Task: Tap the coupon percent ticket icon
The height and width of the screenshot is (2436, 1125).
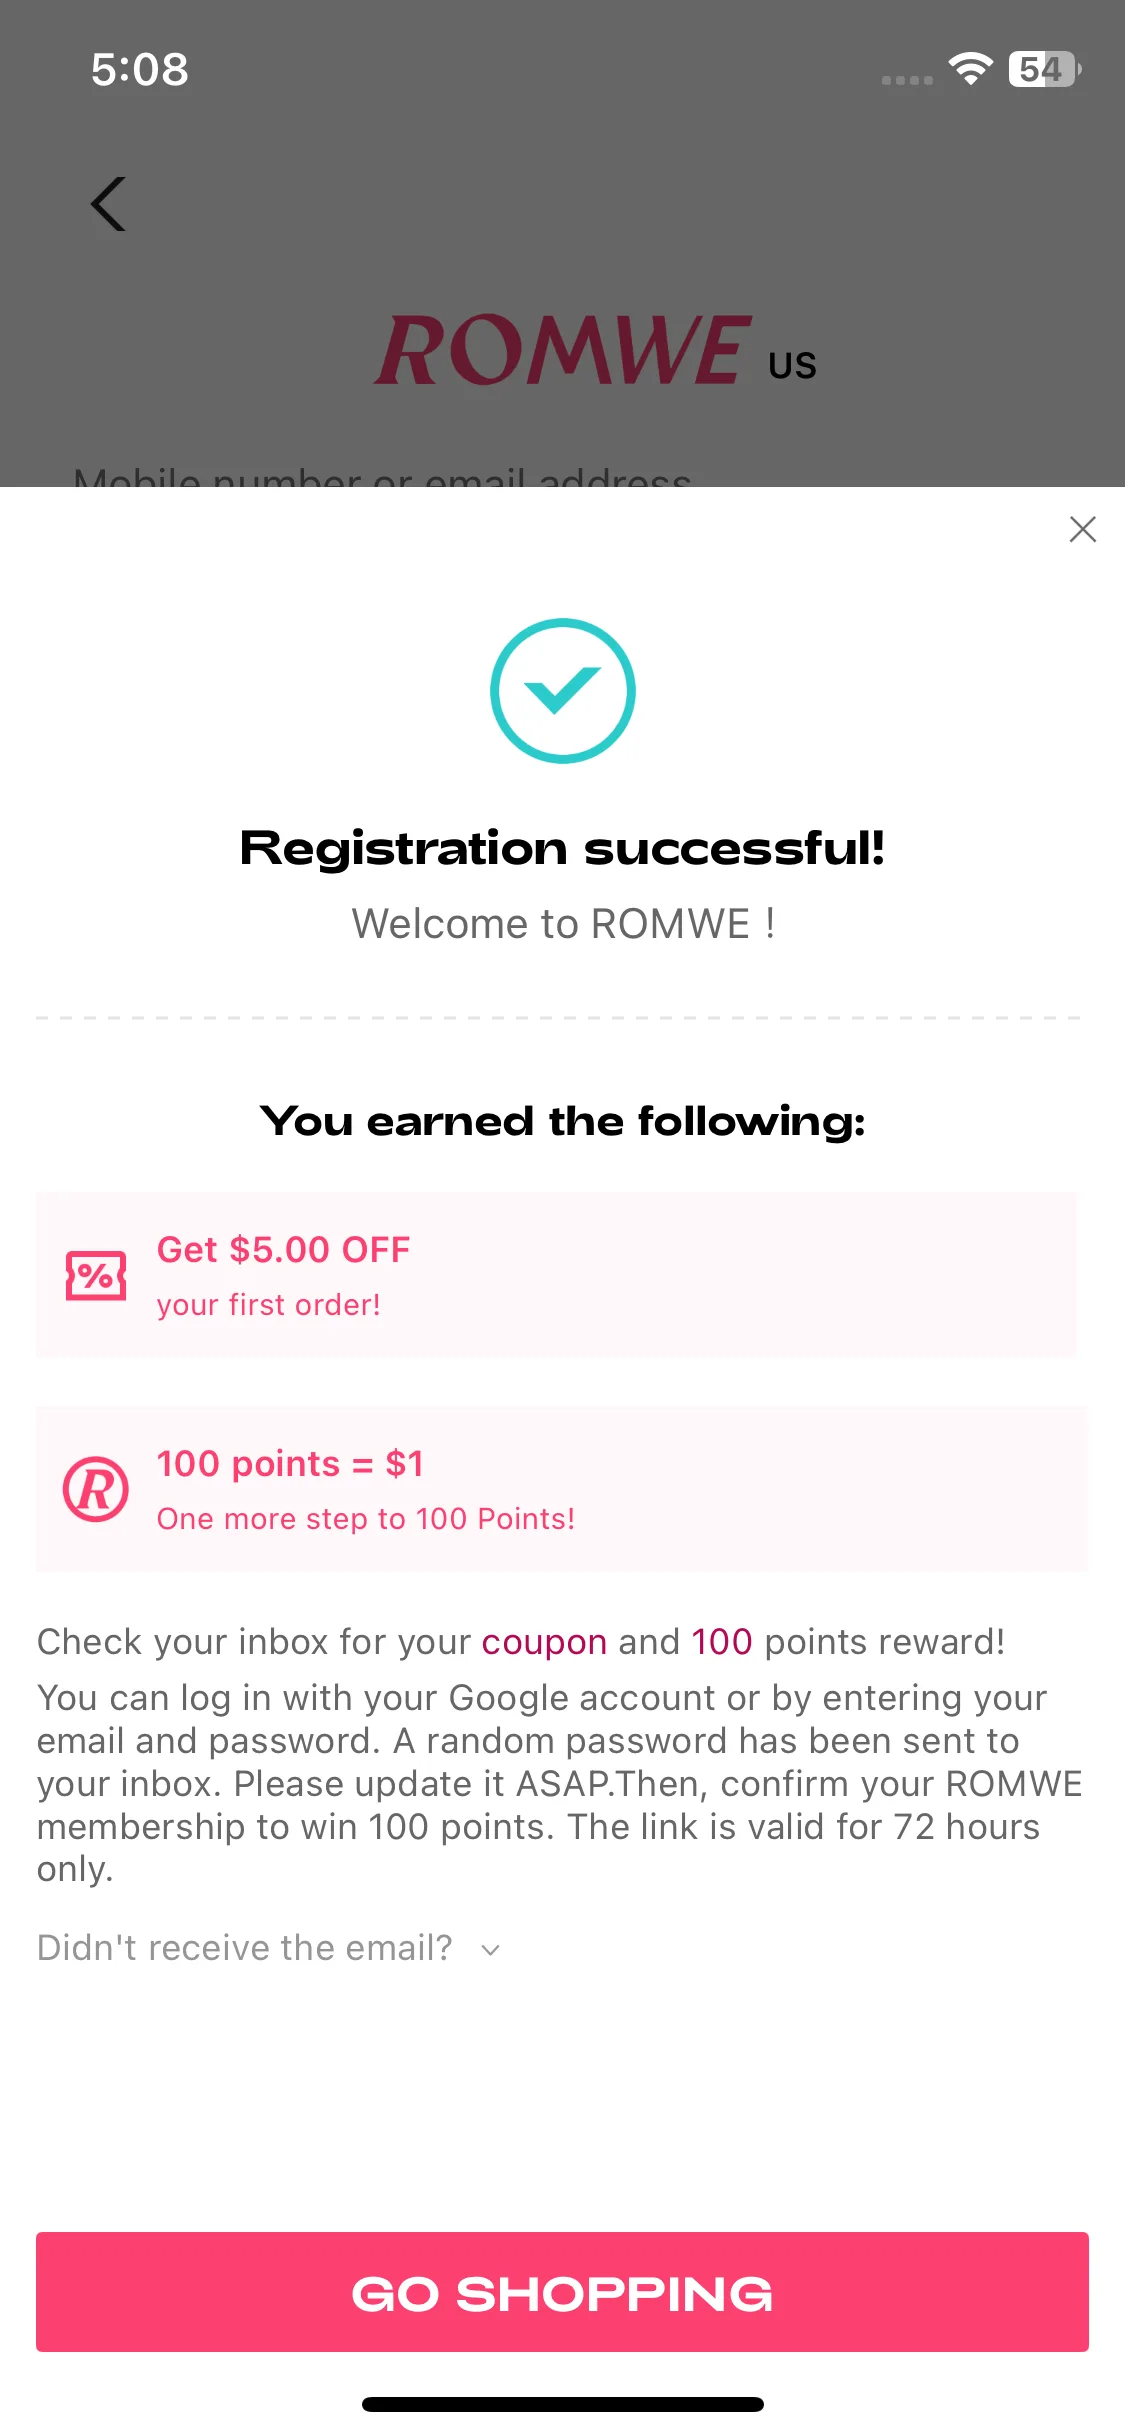Action: 96,1275
